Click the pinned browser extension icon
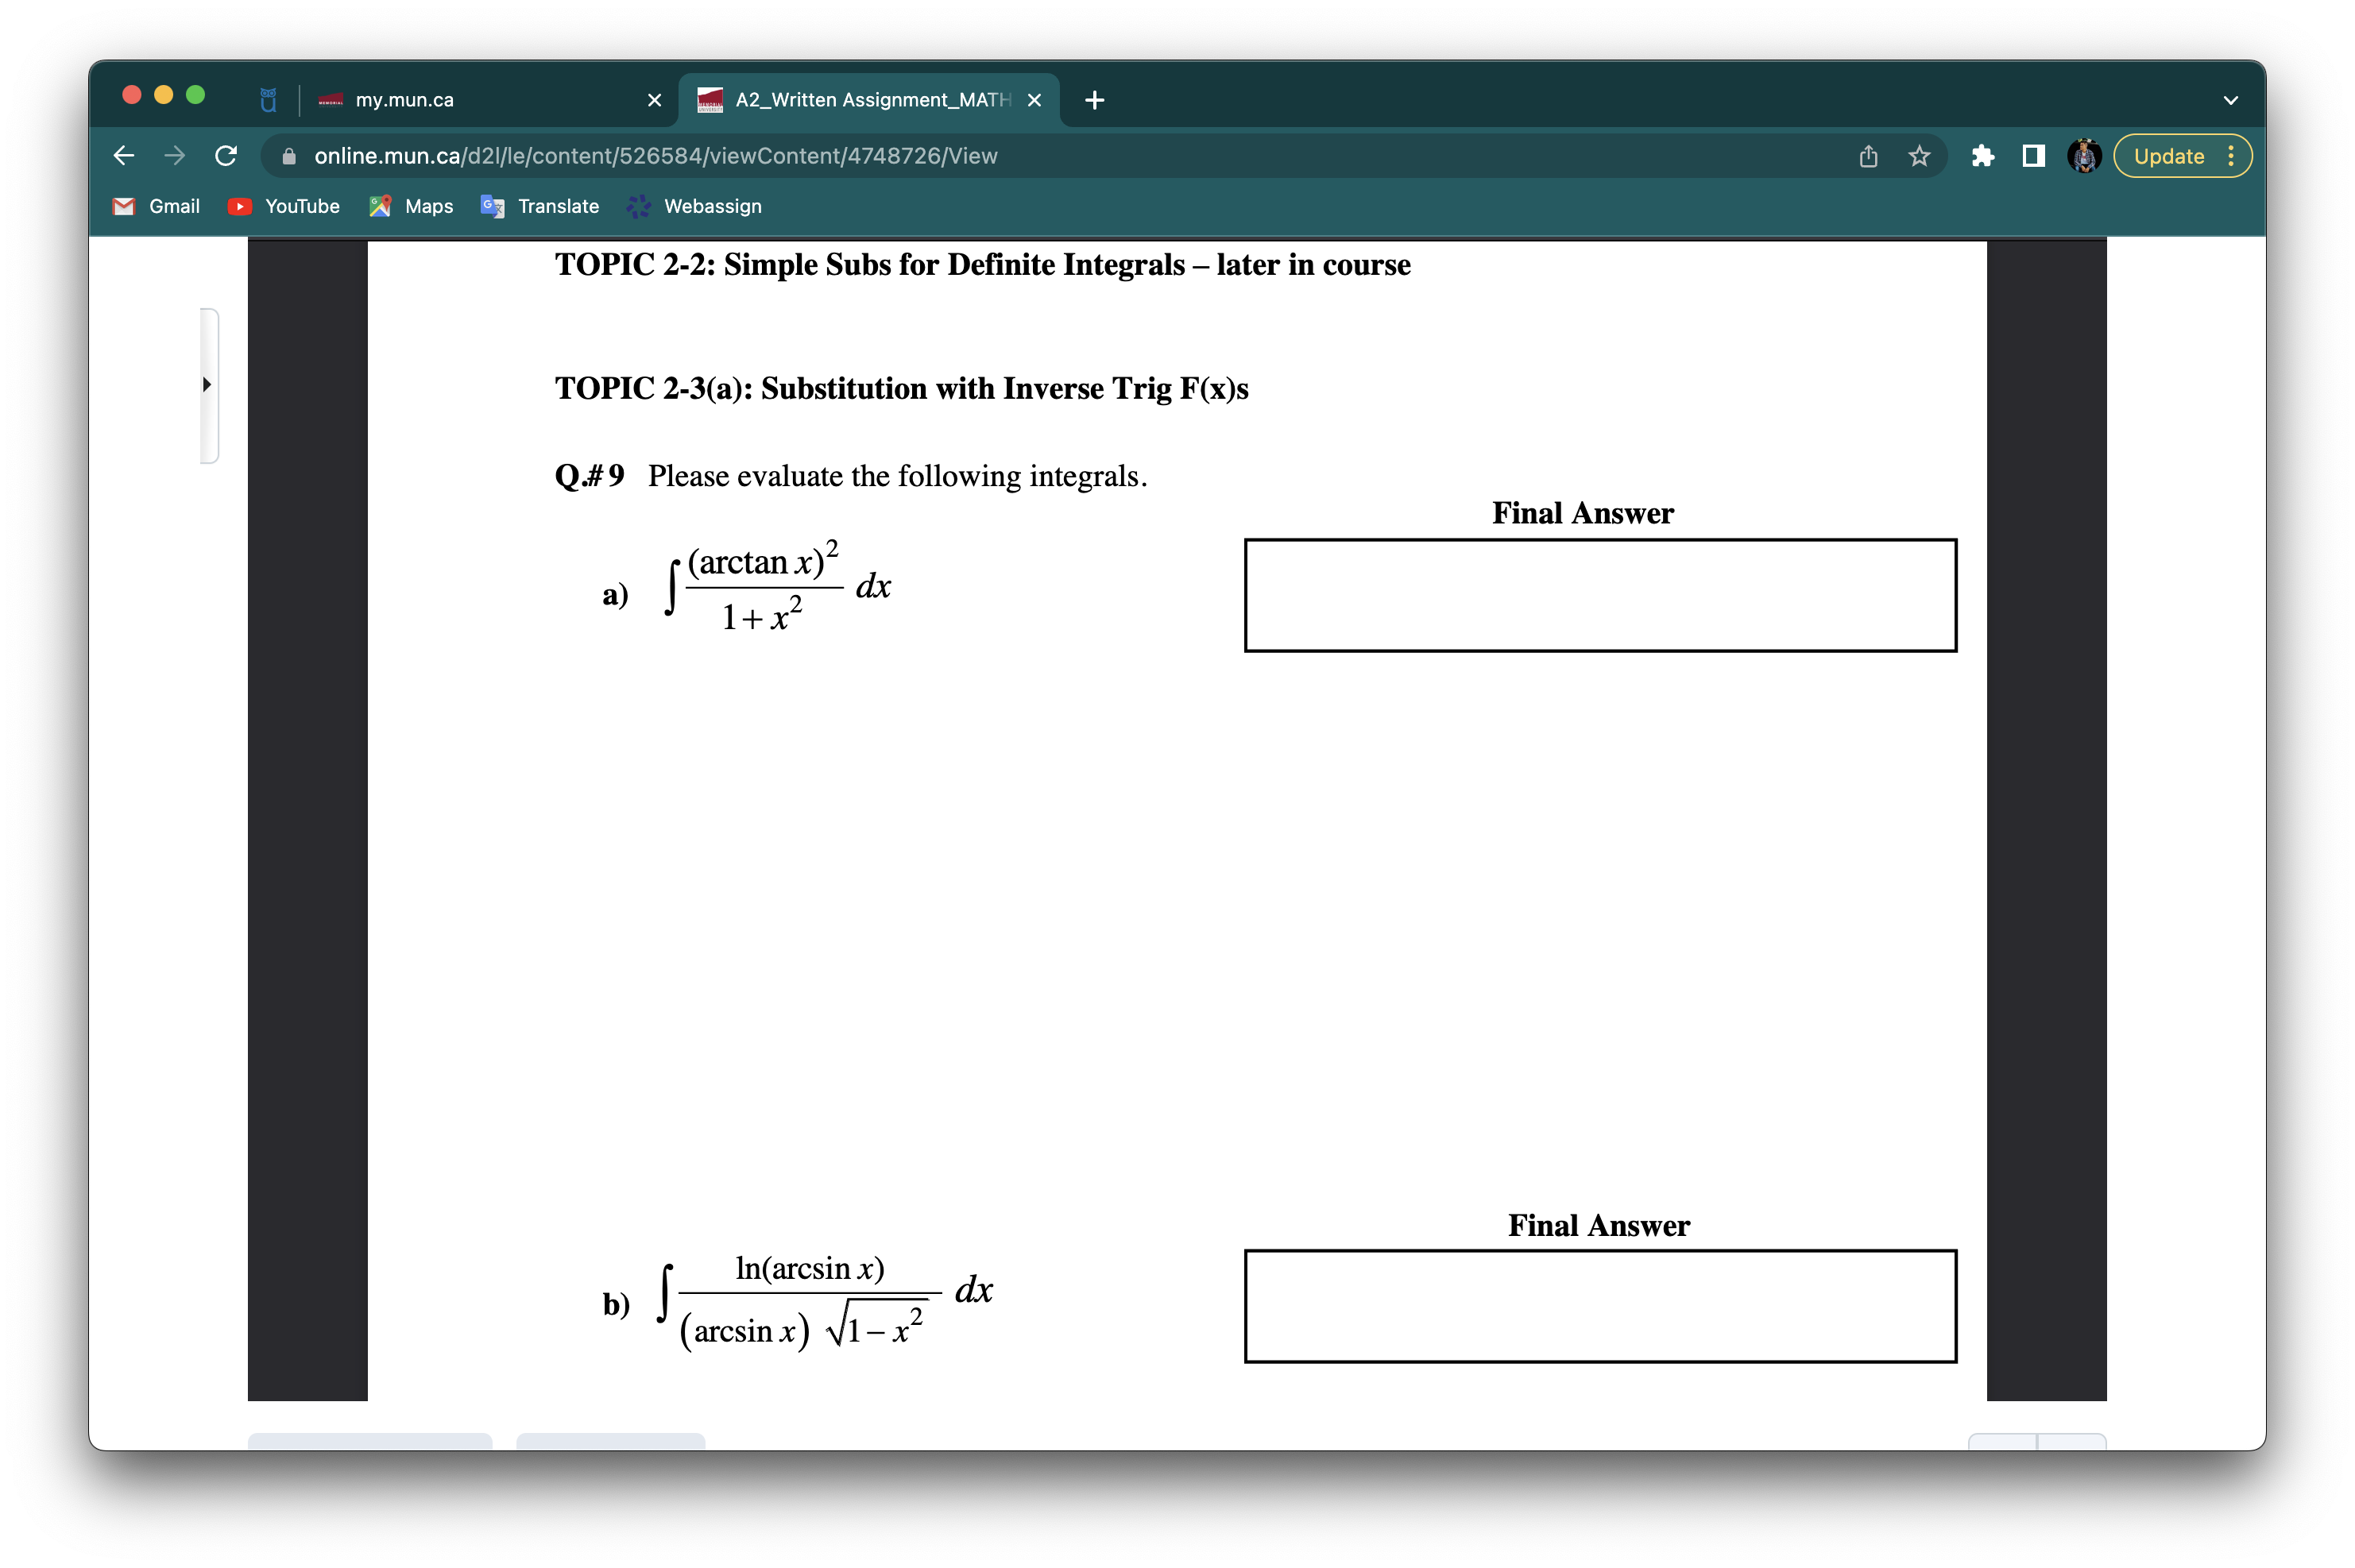Image resolution: width=2355 pixels, height=1568 pixels. click(1983, 155)
